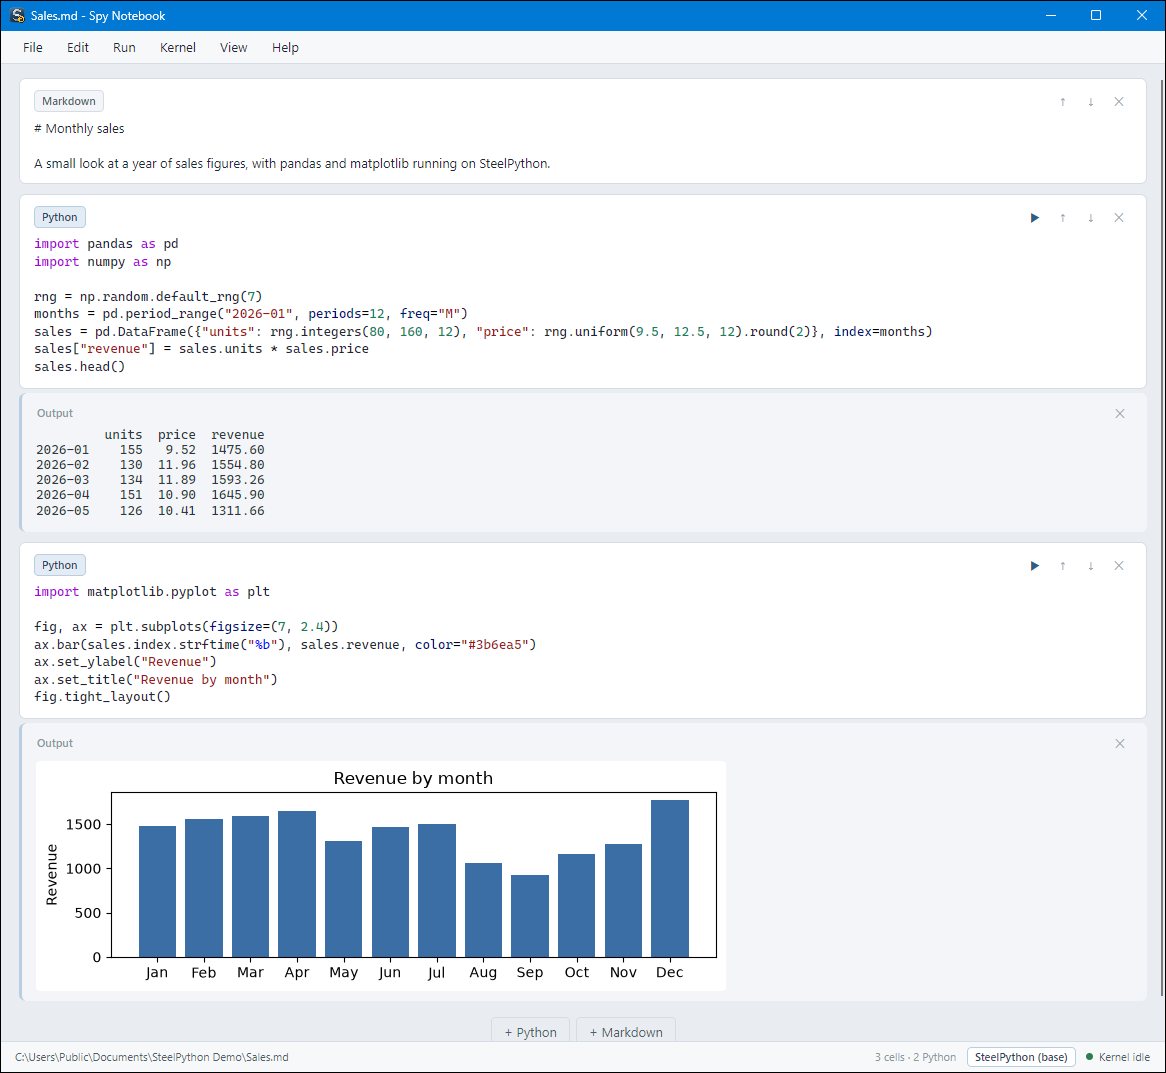Click the 'import pandas as pd' line
Screen dimensions: 1166x1073
point(106,244)
